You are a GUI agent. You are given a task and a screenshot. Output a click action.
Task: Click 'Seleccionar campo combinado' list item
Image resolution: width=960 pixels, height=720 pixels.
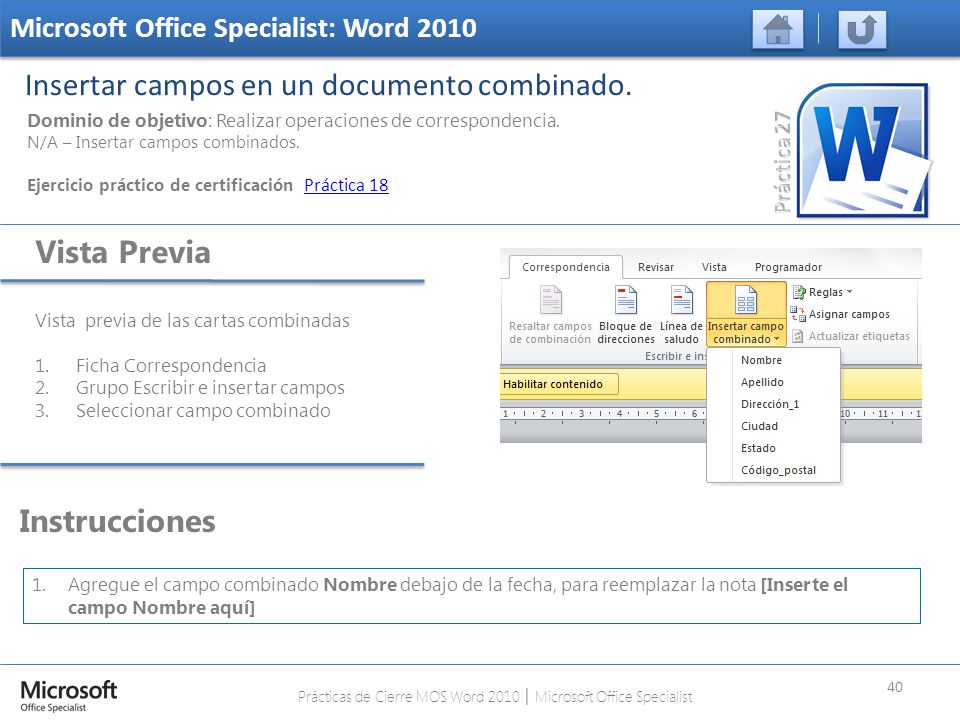click(203, 410)
